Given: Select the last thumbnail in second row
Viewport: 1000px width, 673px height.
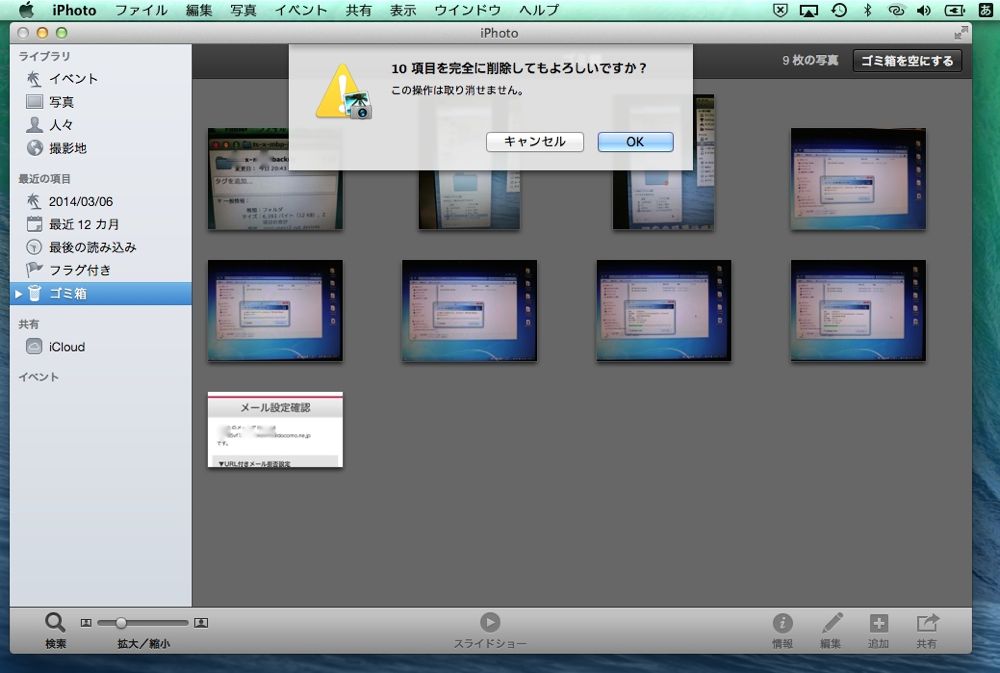Looking at the screenshot, I should click(858, 311).
